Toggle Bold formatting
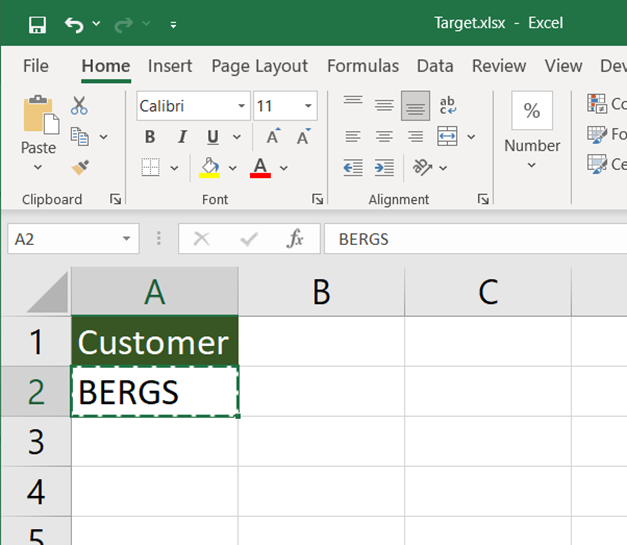The height and width of the screenshot is (545, 627). 150,137
